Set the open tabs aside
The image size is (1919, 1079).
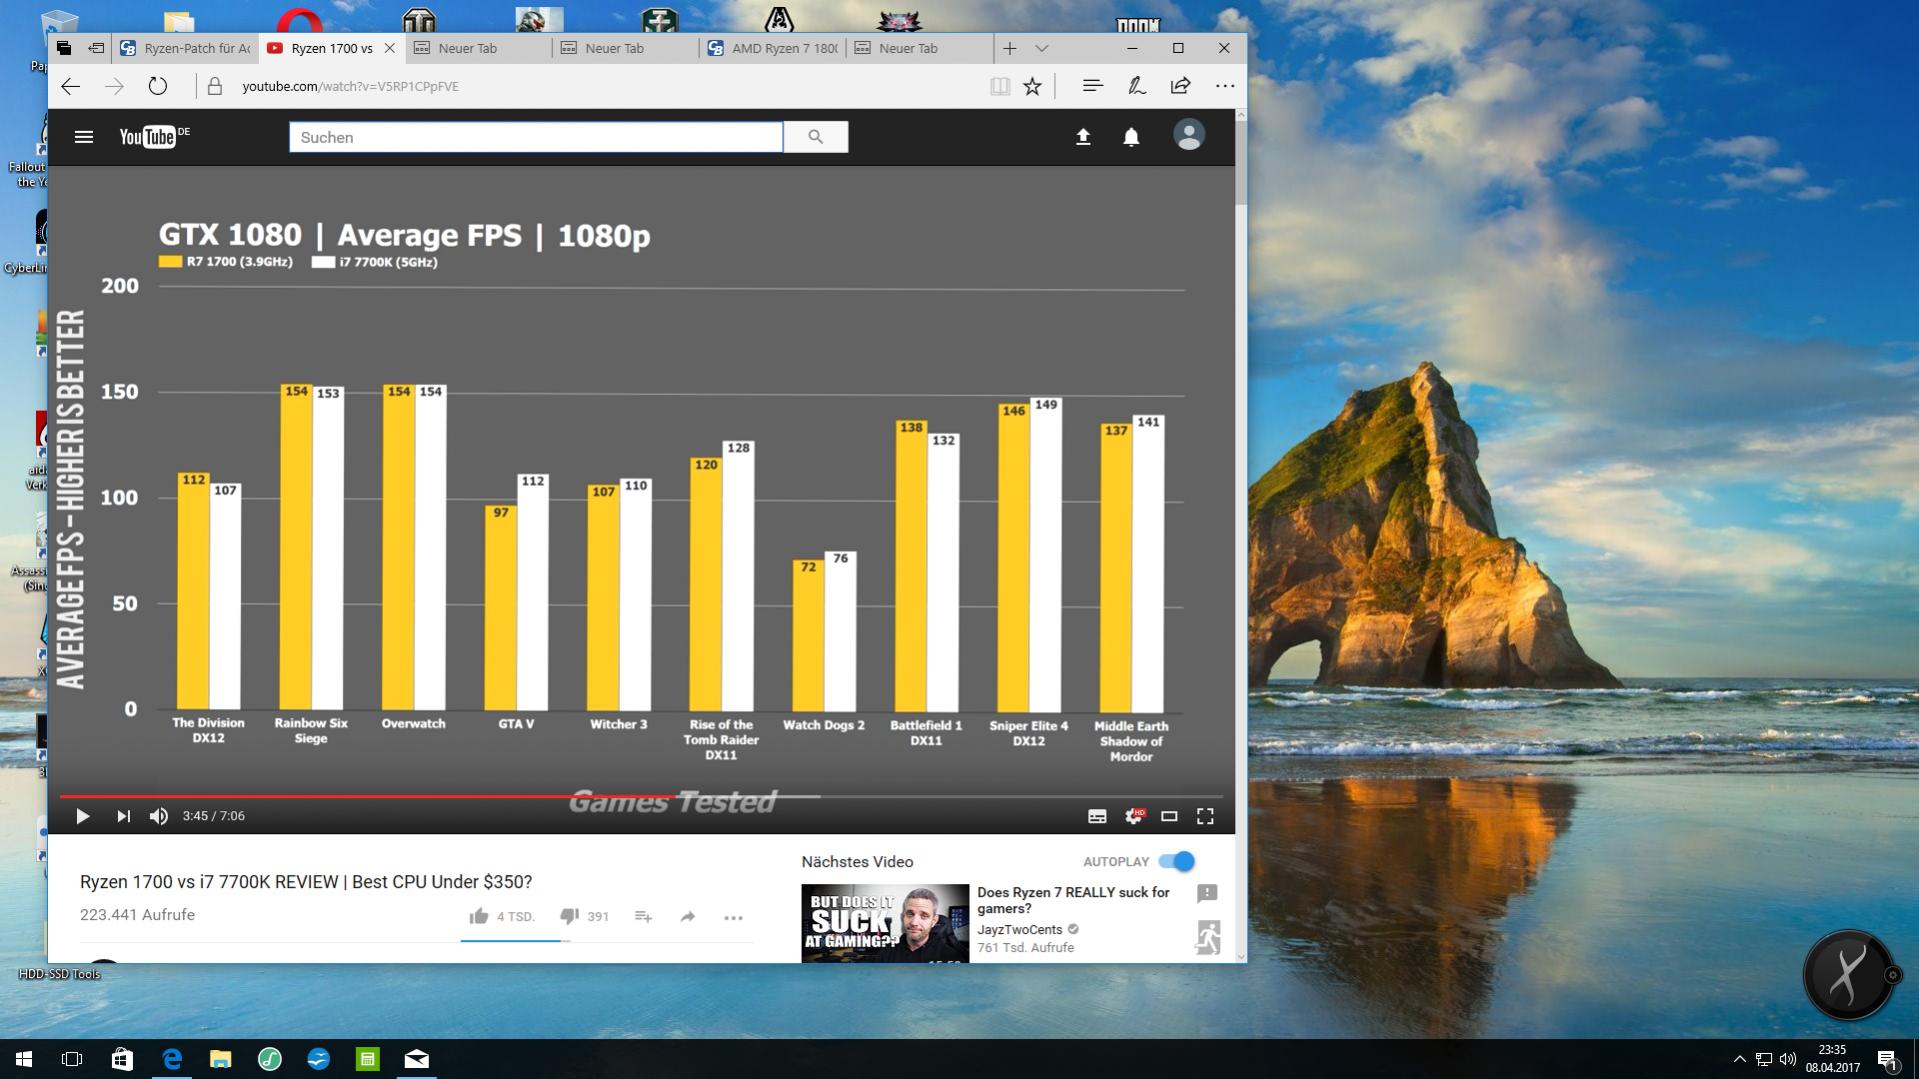96,48
